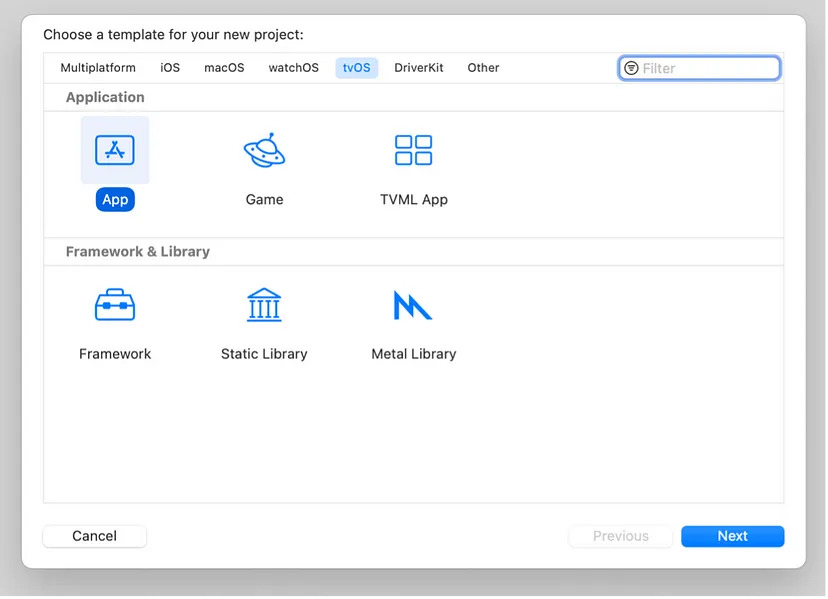Select the Framework toolbox icon

tap(115, 305)
